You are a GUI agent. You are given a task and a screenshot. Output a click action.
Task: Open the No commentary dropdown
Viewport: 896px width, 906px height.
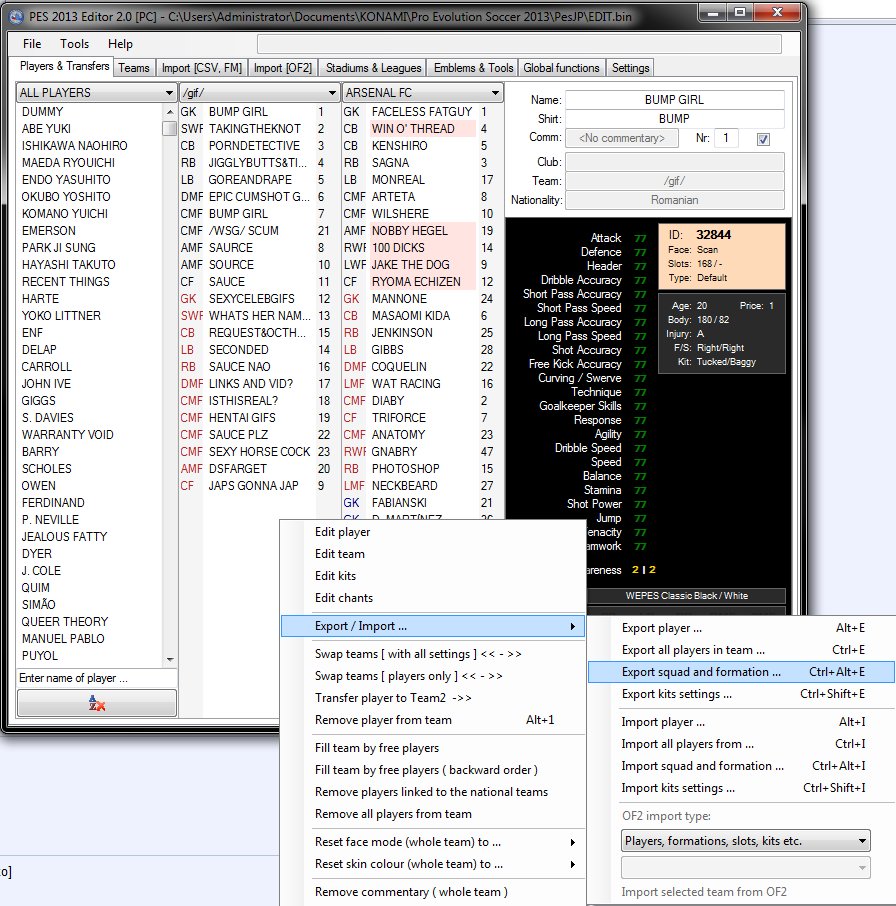tap(622, 138)
